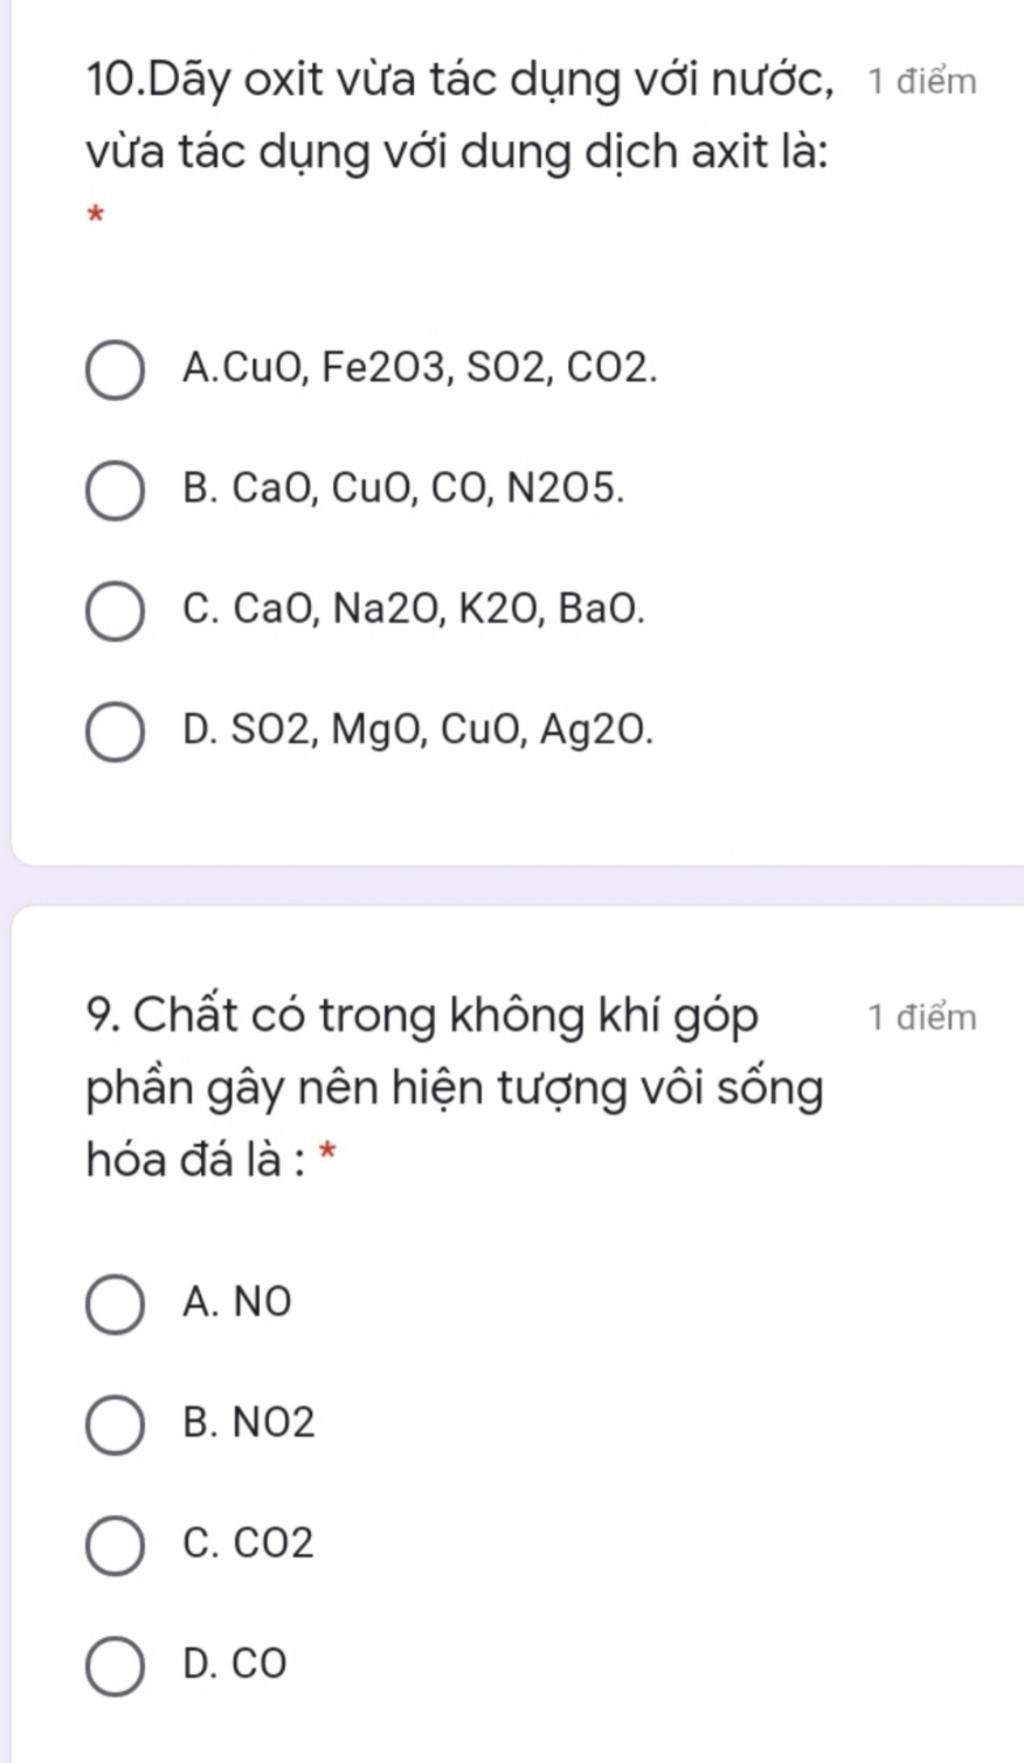Viewport: 1024px width, 1763px height.
Task: Click the question 10 title text
Action: (x=461, y=116)
